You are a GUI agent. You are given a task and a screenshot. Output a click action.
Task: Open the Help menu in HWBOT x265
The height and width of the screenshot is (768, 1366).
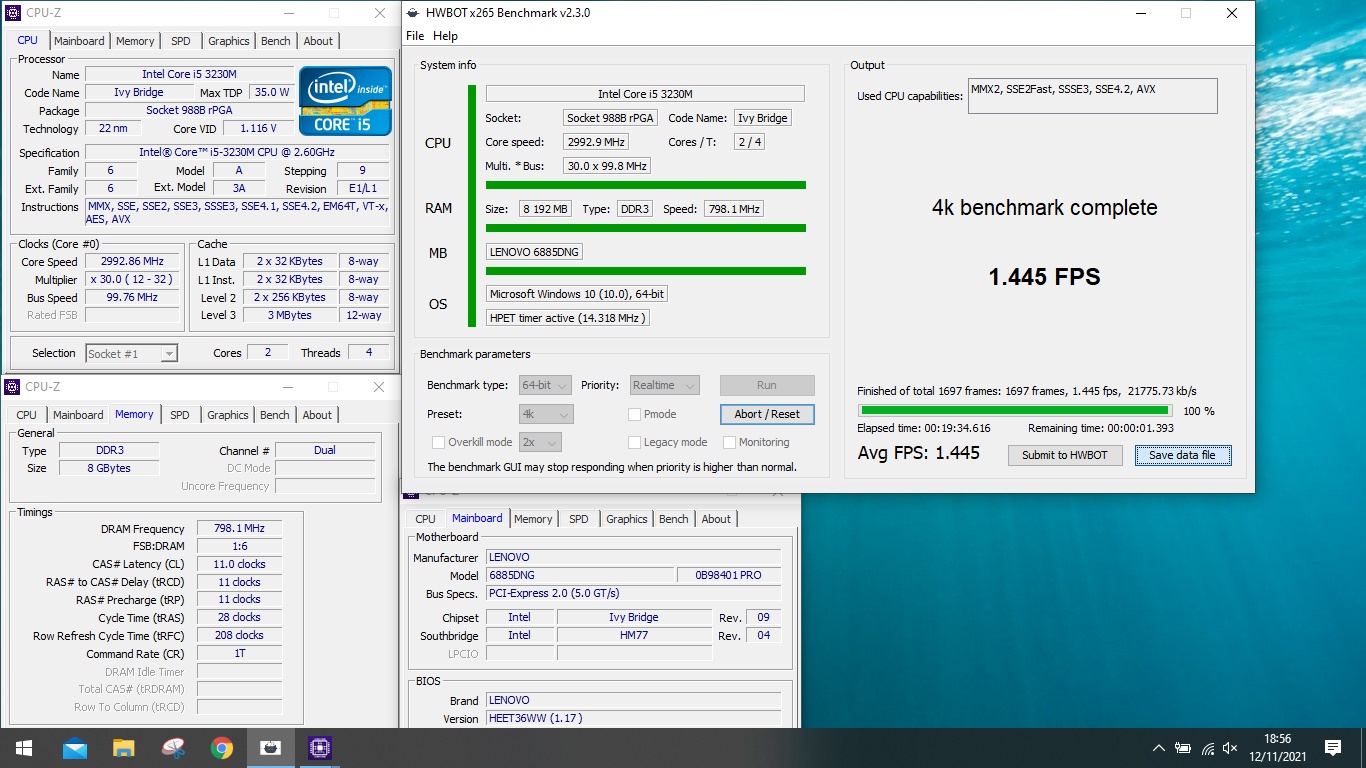pyautogui.click(x=445, y=36)
